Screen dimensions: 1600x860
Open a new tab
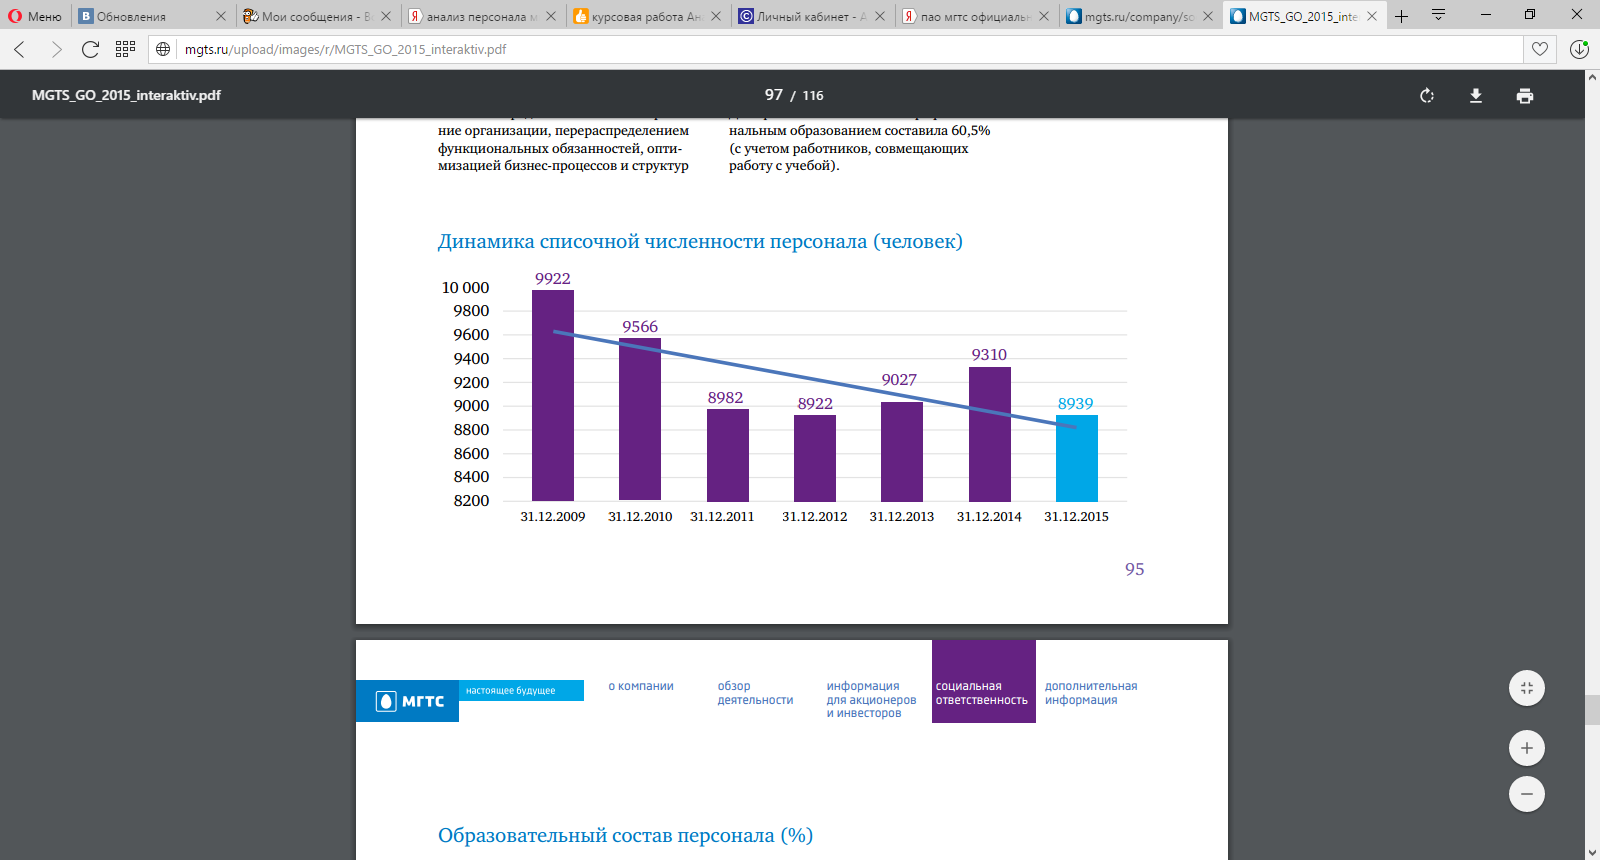pos(1402,16)
